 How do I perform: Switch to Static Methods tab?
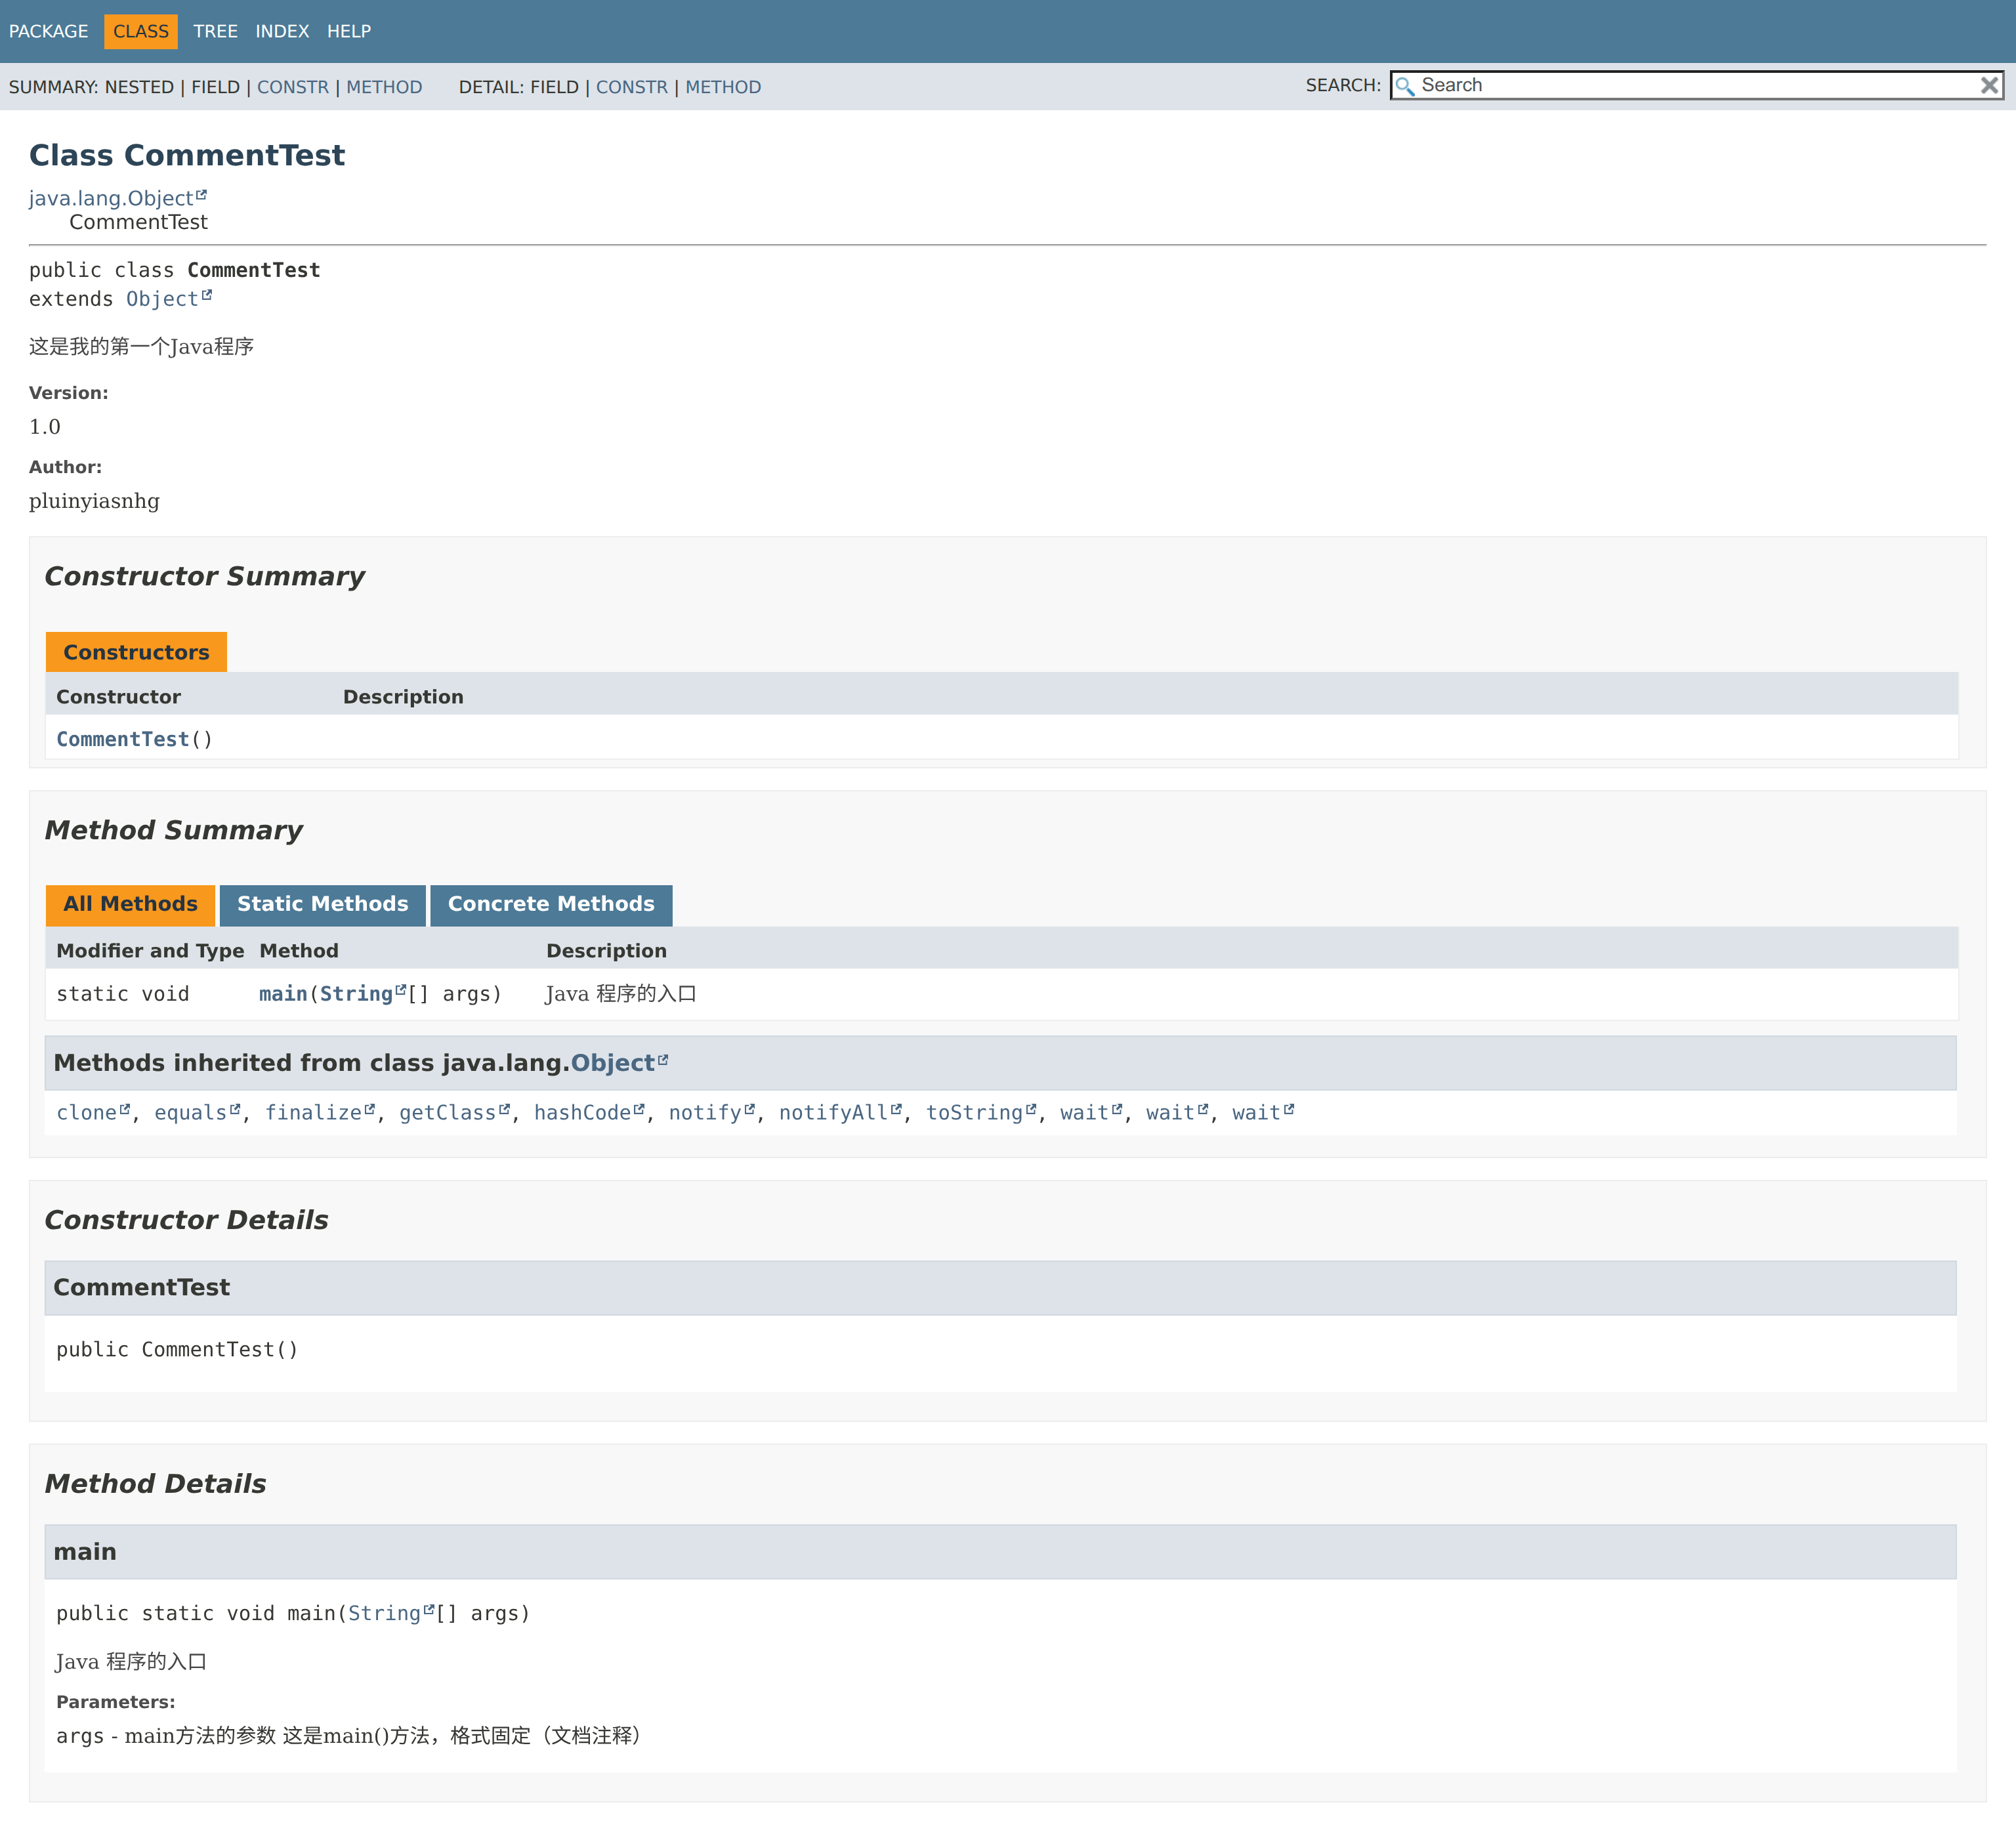click(322, 904)
